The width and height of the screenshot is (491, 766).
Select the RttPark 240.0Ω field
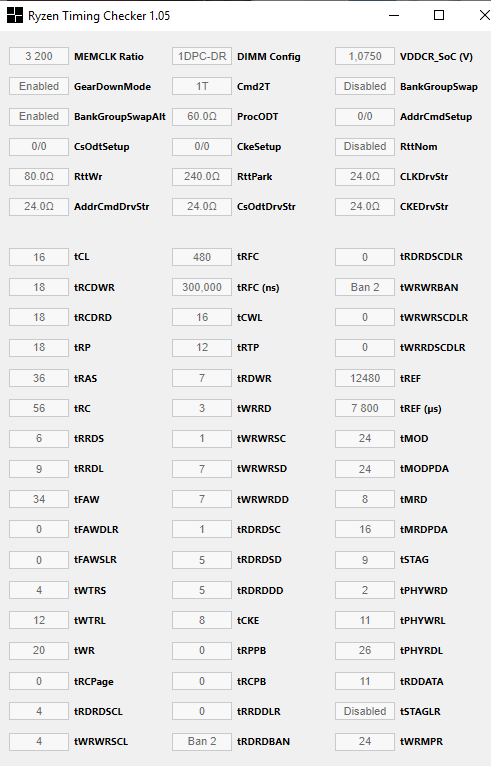(202, 176)
